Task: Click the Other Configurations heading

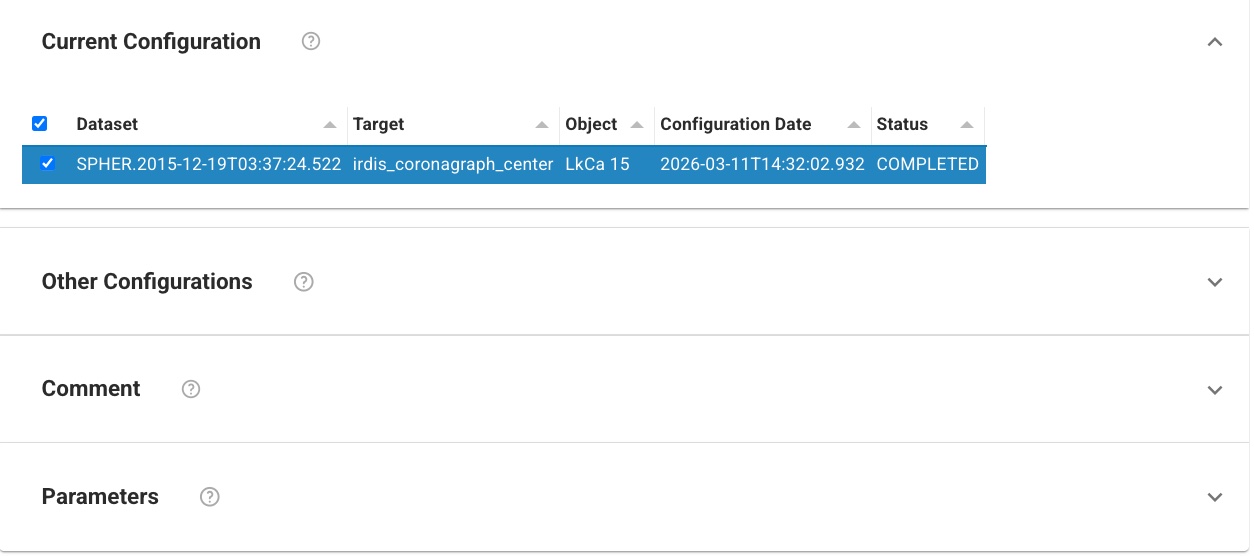Action: (x=147, y=282)
